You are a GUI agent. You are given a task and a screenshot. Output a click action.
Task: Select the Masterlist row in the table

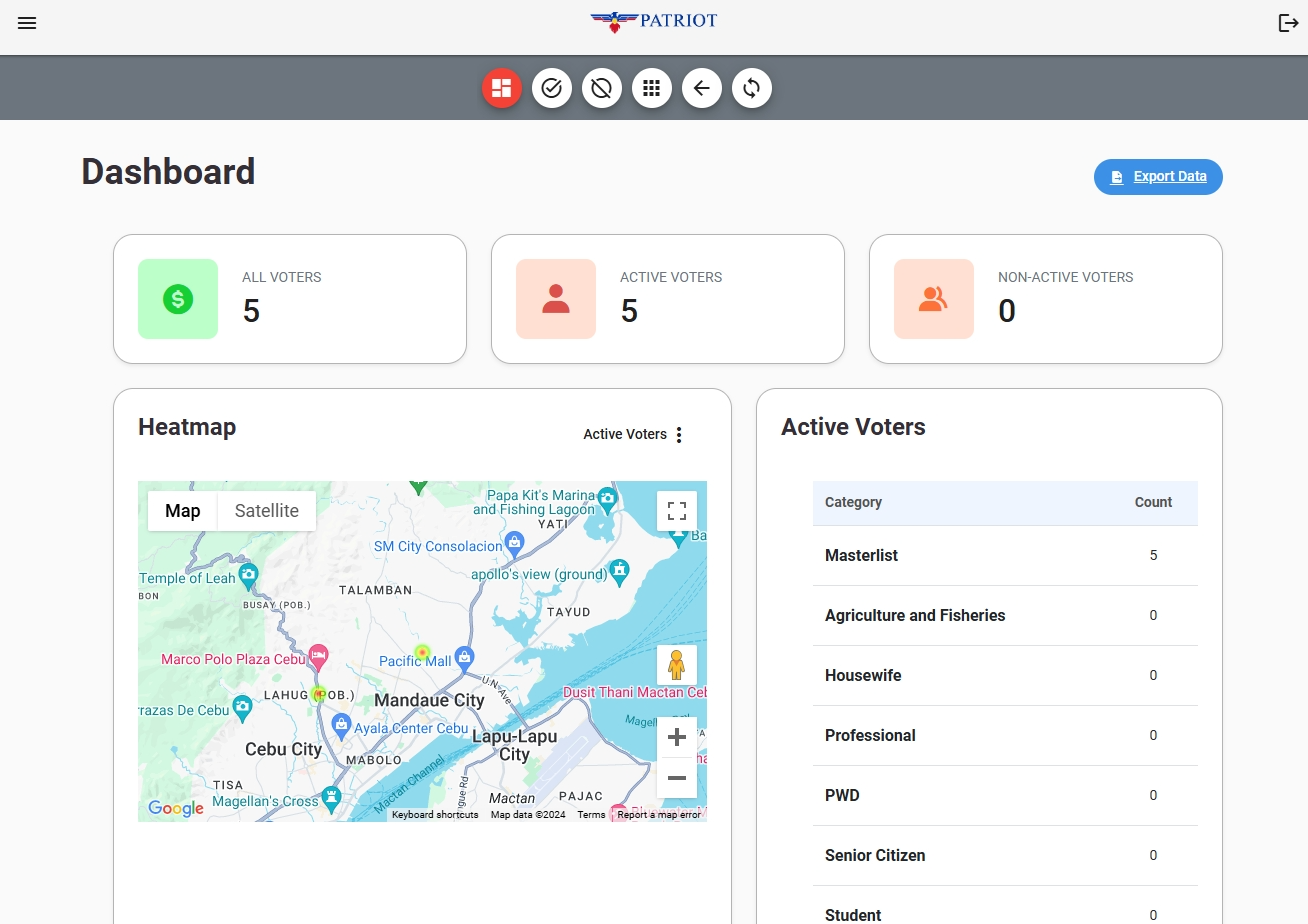point(1005,555)
